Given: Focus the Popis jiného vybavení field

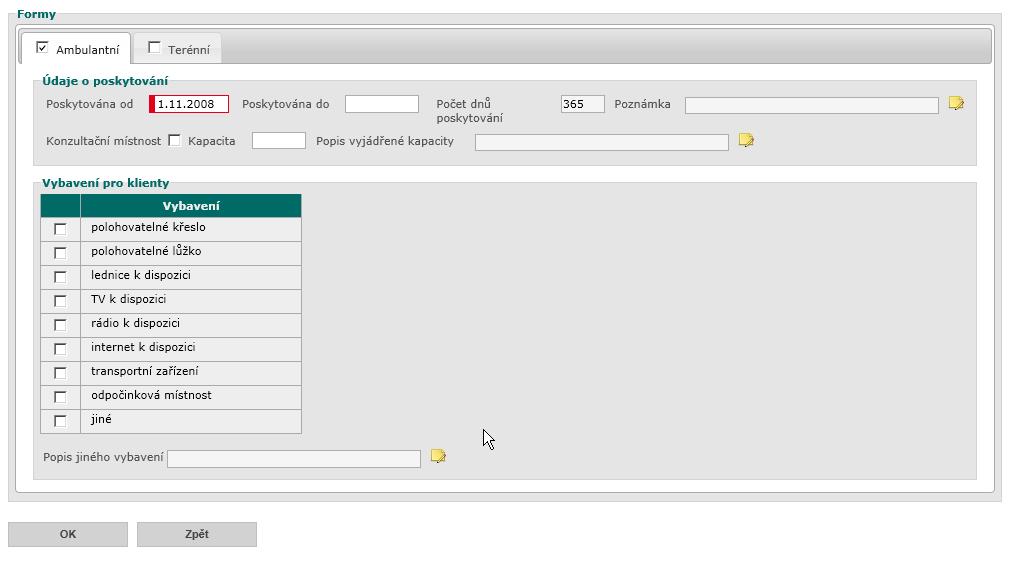Looking at the screenshot, I should point(294,459).
